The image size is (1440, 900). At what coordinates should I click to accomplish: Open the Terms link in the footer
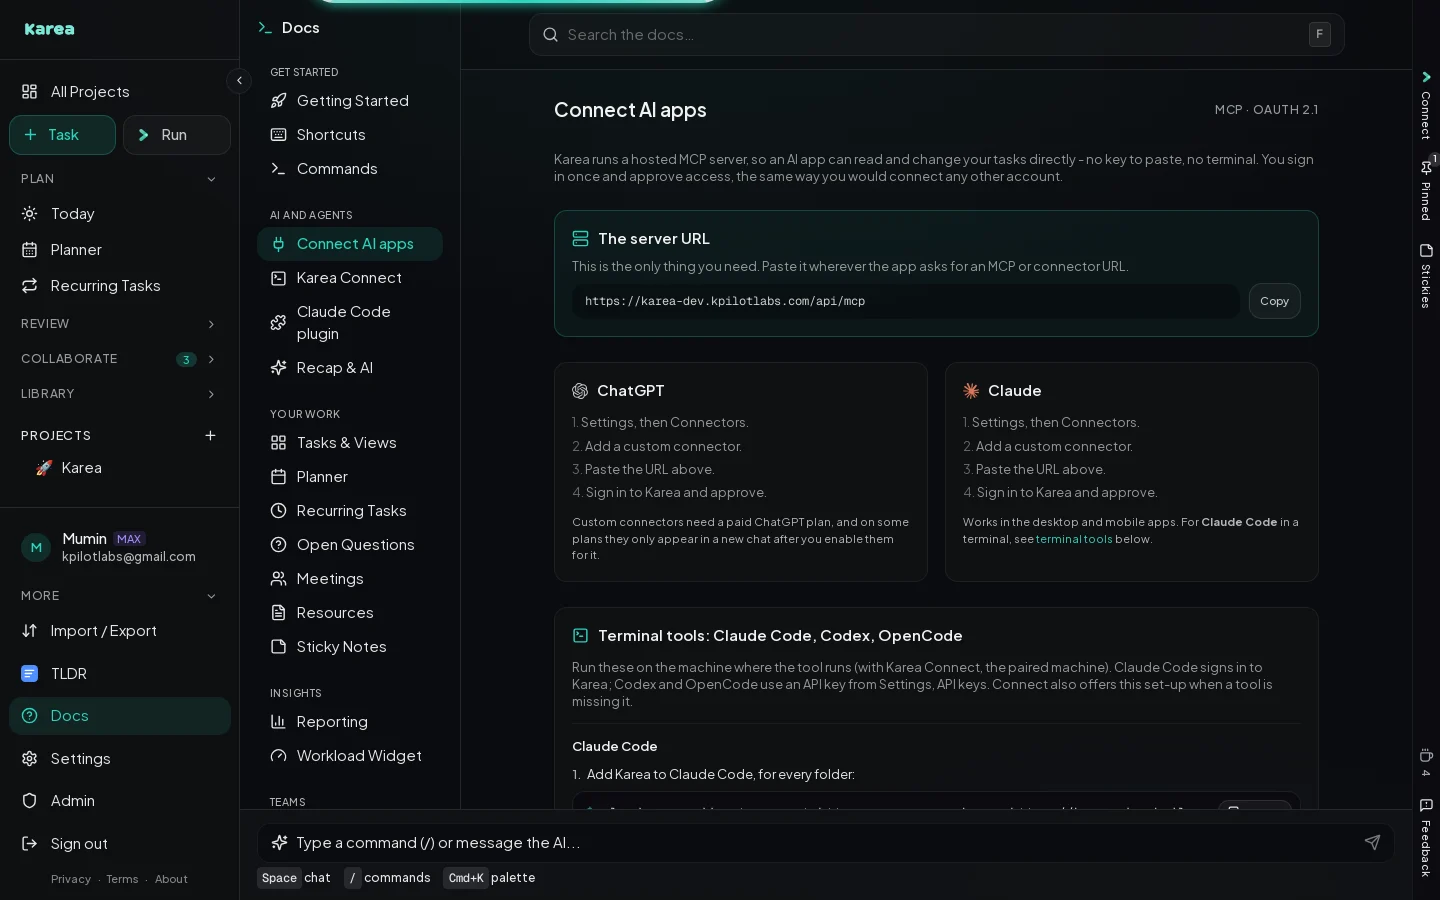pos(122,879)
